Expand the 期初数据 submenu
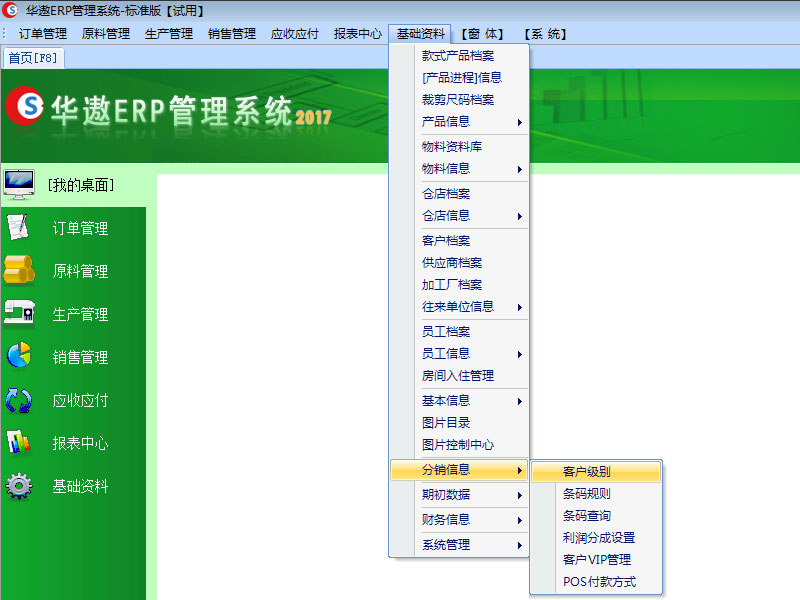Image resolution: width=800 pixels, height=600 pixels. (459, 494)
